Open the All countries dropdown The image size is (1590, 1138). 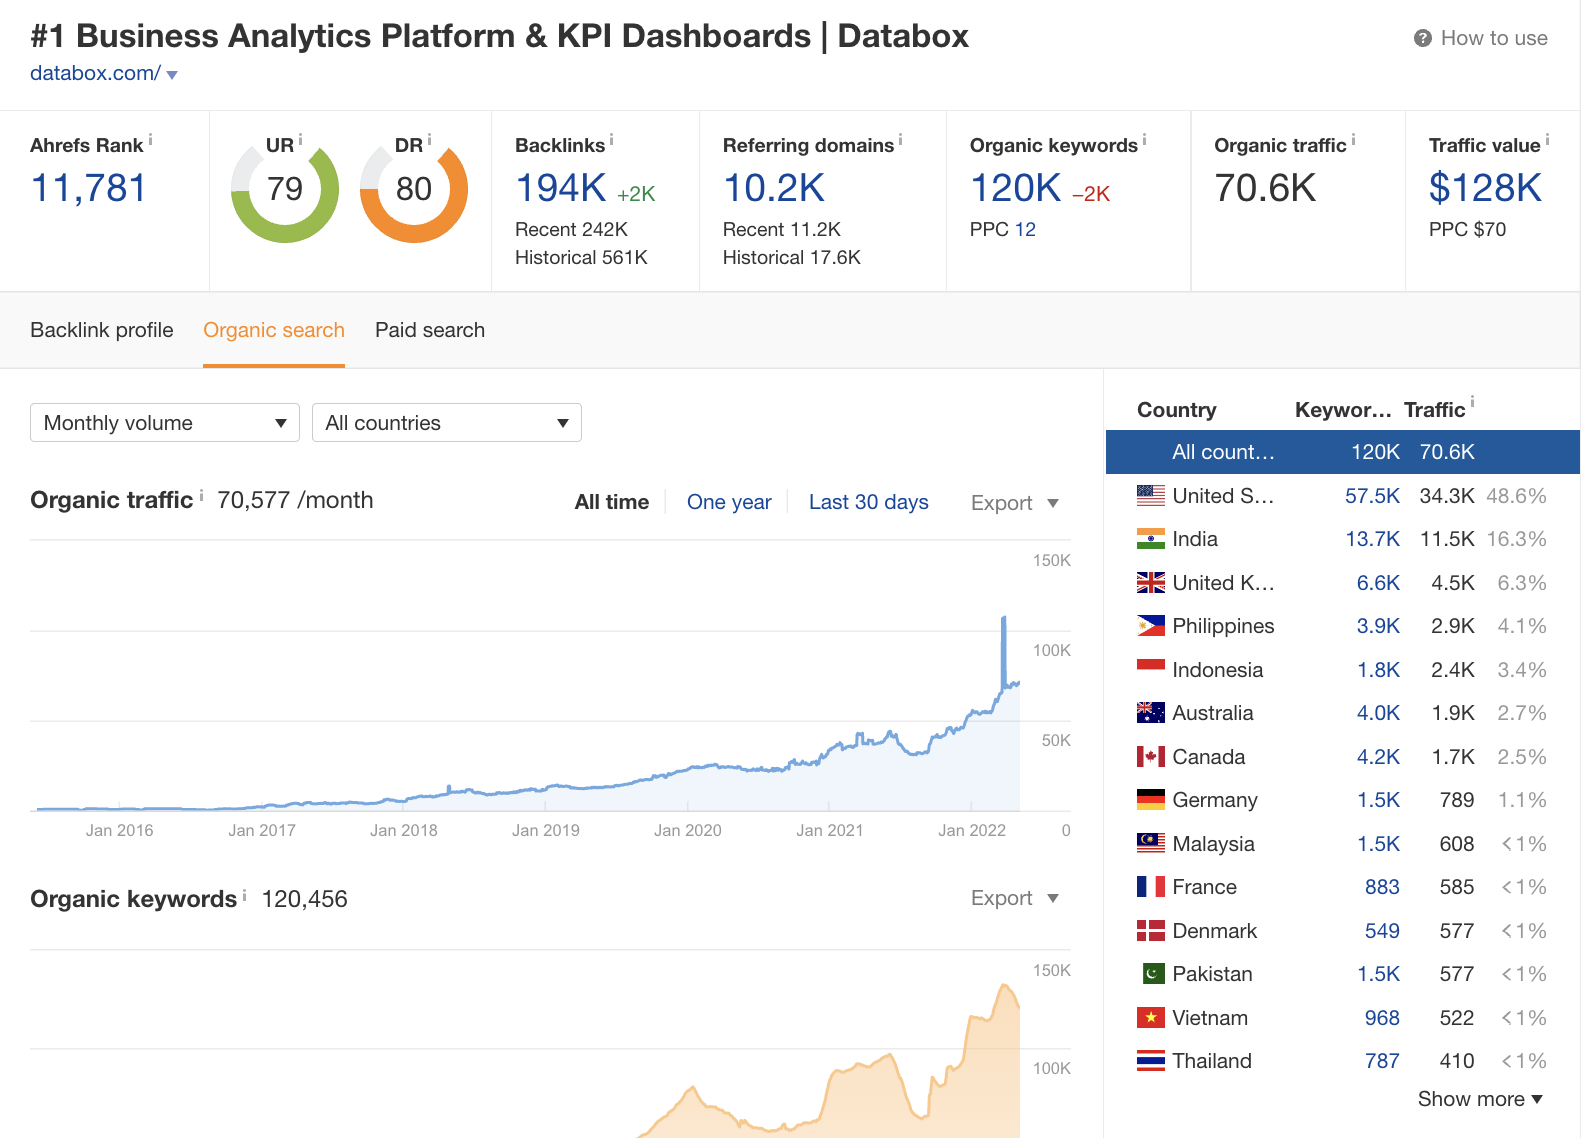coord(447,423)
